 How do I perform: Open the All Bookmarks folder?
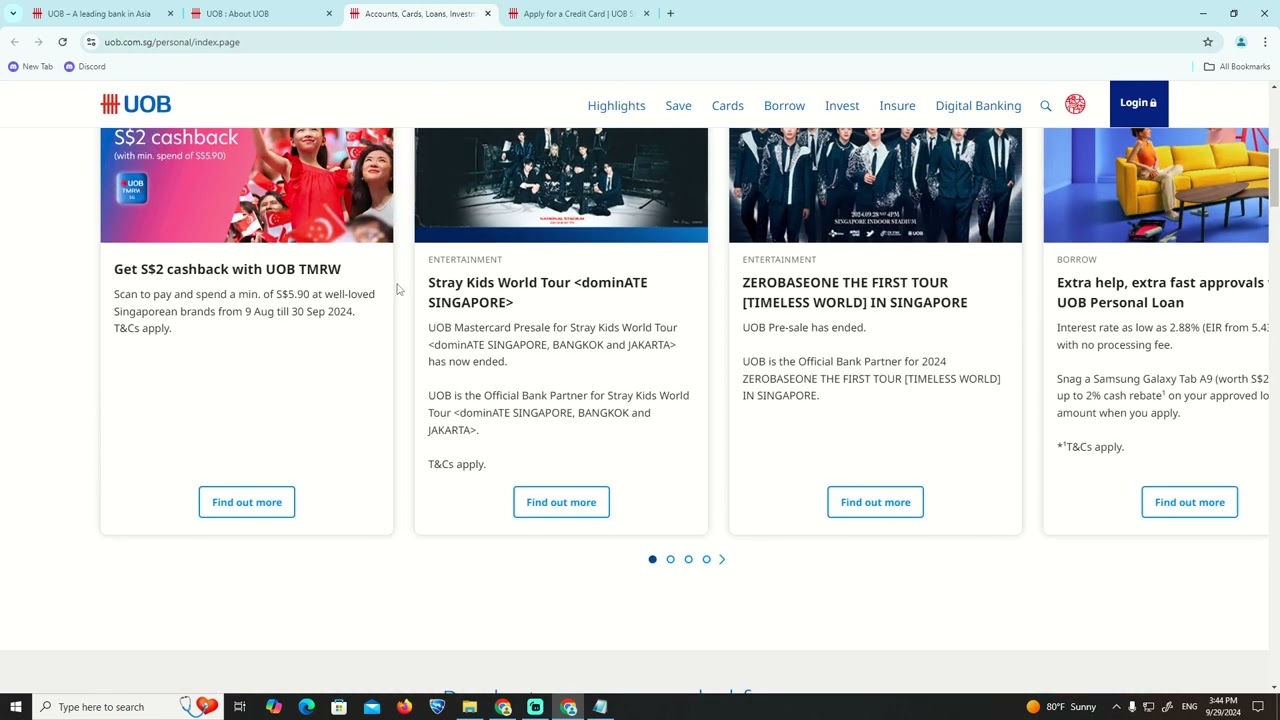tap(1237, 67)
